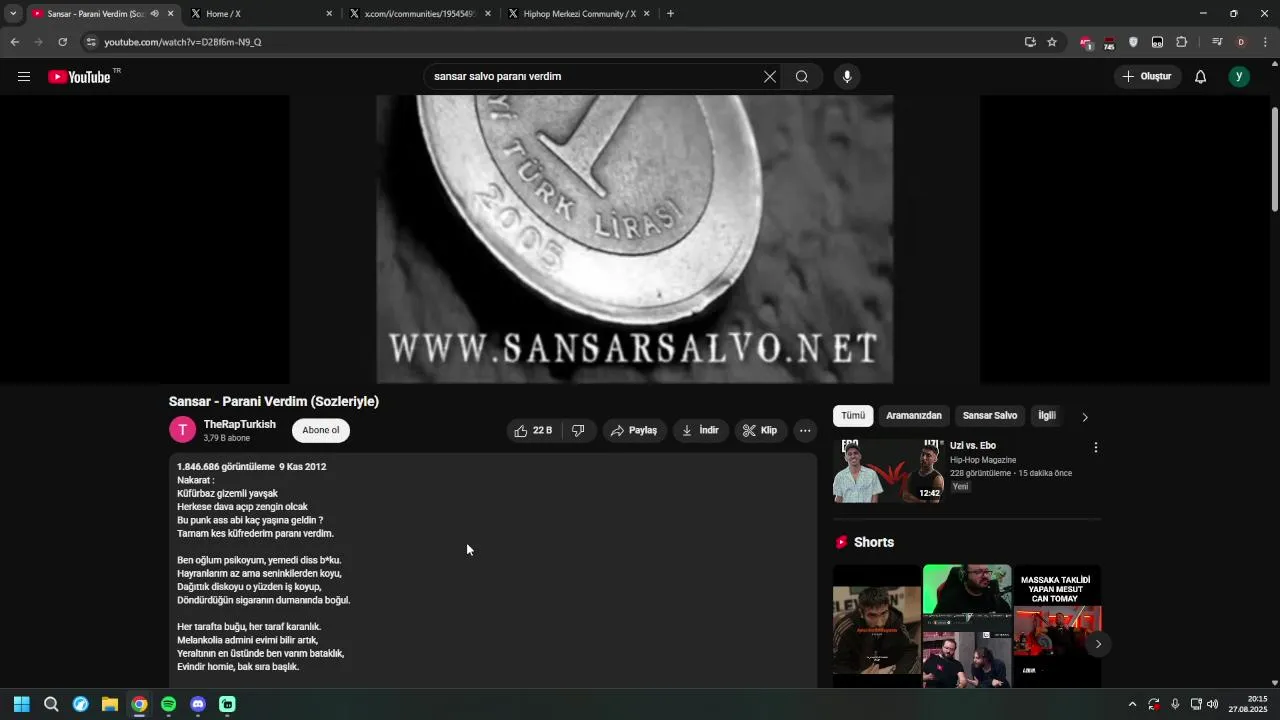Go back with the browser back arrow

14,42
